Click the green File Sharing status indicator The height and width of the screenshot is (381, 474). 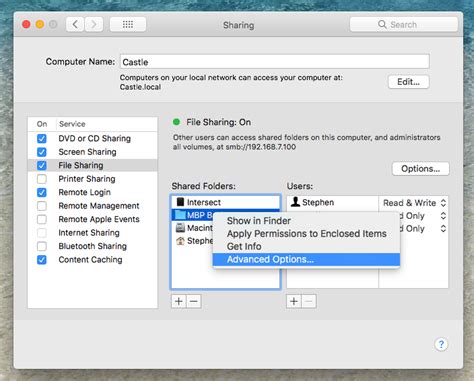(176, 122)
